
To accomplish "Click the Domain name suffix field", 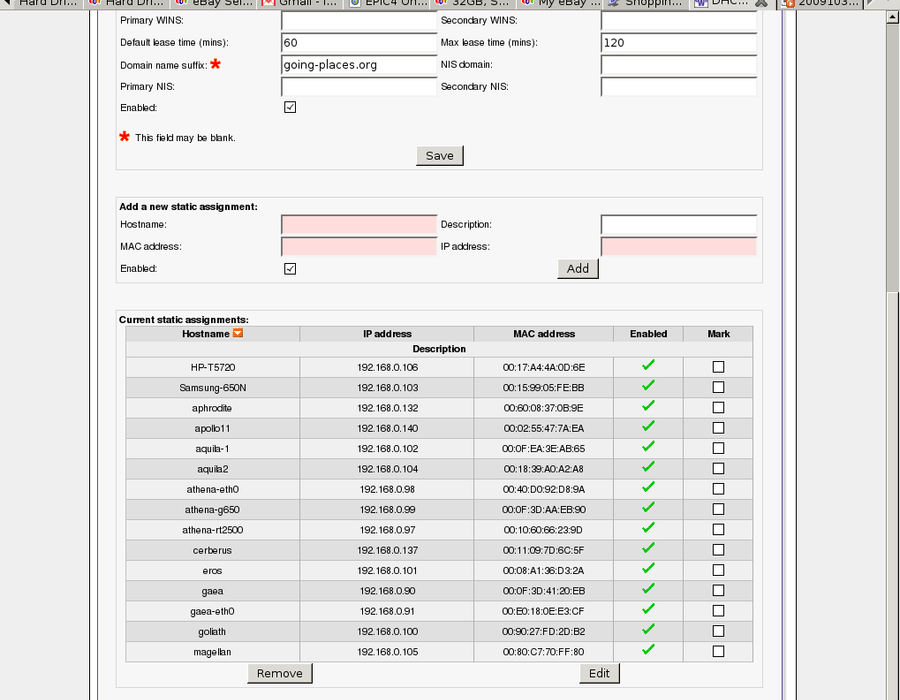I will click(359, 65).
